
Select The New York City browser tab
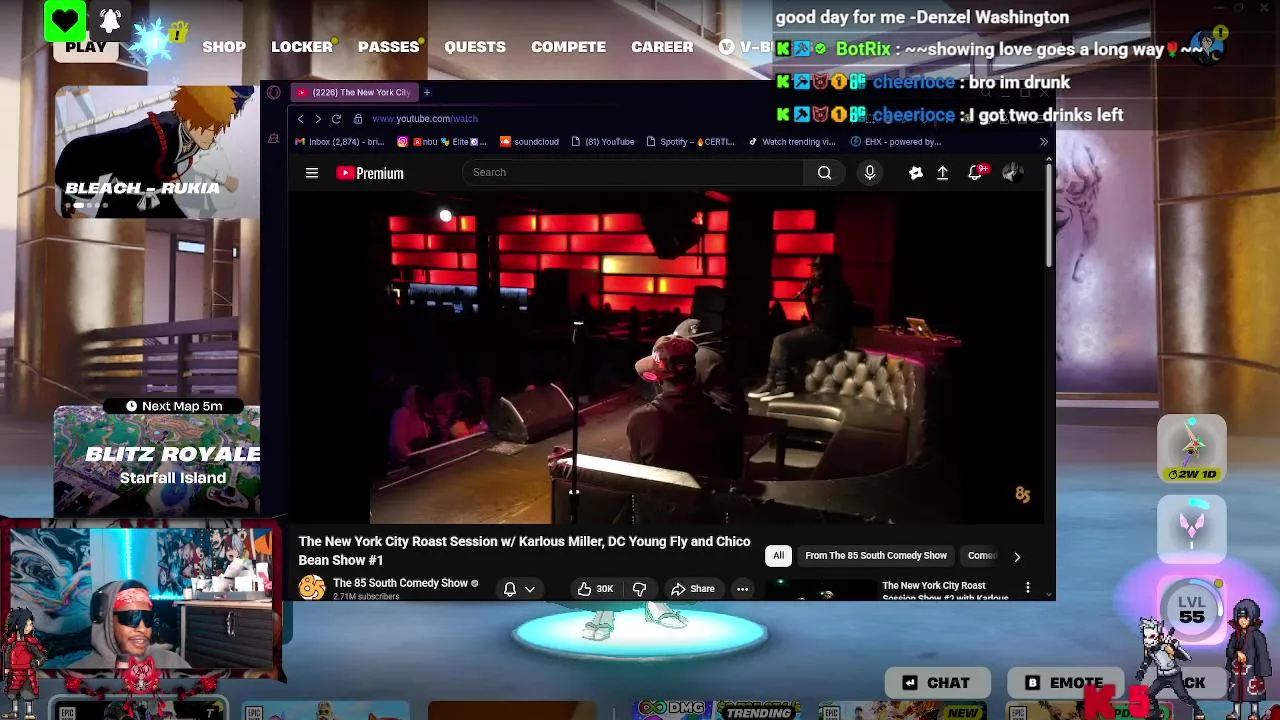(355, 92)
